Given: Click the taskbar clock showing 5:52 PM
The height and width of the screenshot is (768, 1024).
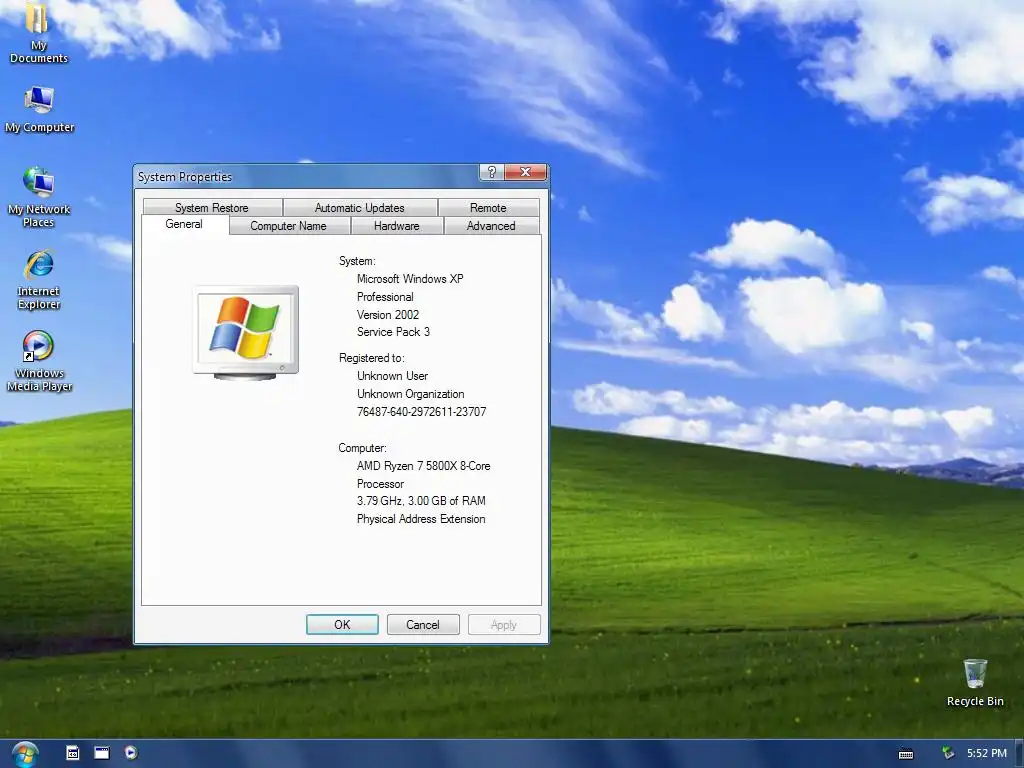Looking at the screenshot, I should coord(987,754).
